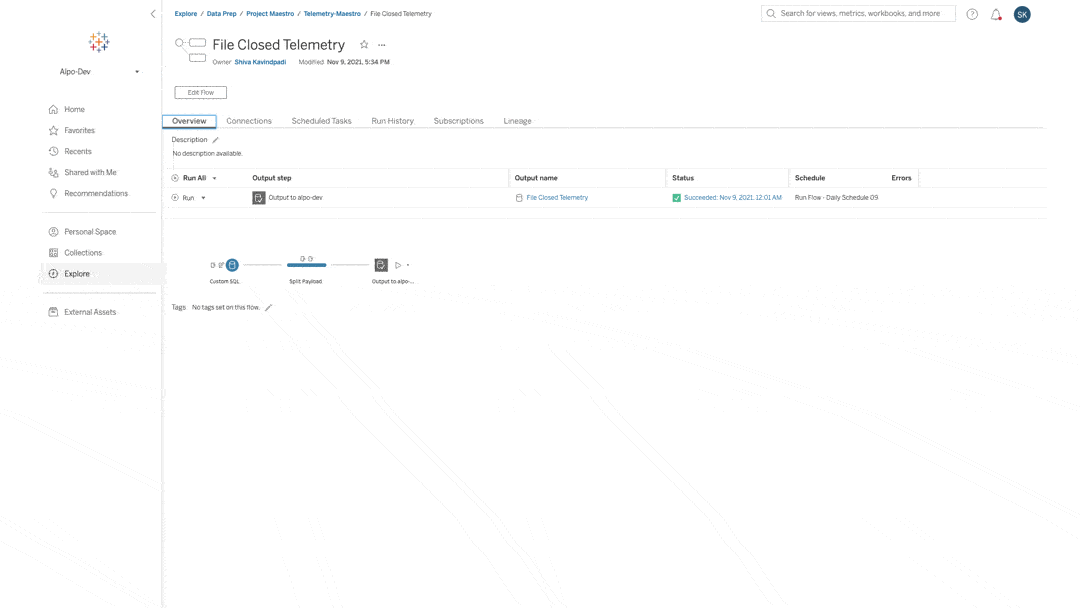Image resolution: width=1080 pixels, height=608 pixels.
Task: Open the Alpo-Dev site dropdown
Action: [x=99, y=72]
